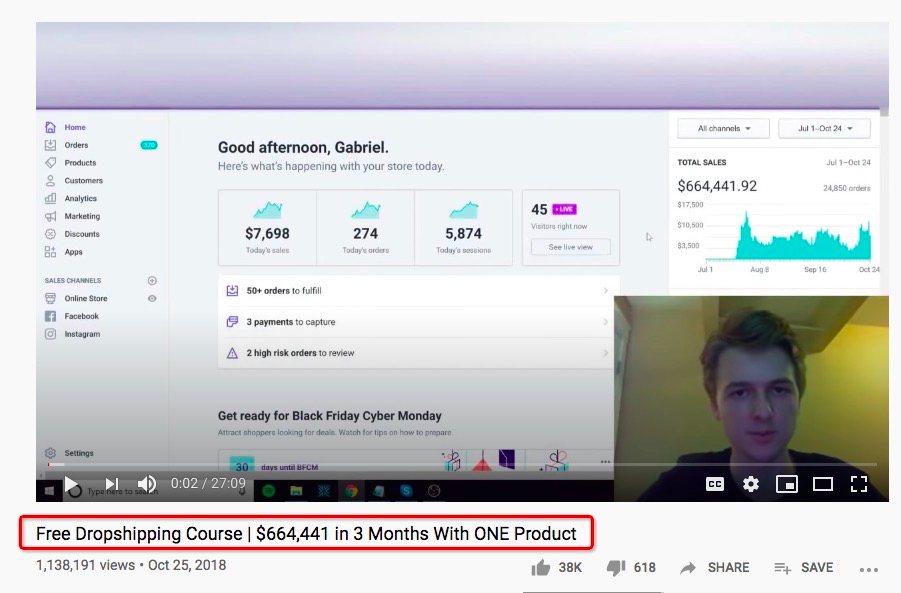The height and width of the screenshot is (593, 901).
Task: Click the See live view button
Action: point(571,247)
